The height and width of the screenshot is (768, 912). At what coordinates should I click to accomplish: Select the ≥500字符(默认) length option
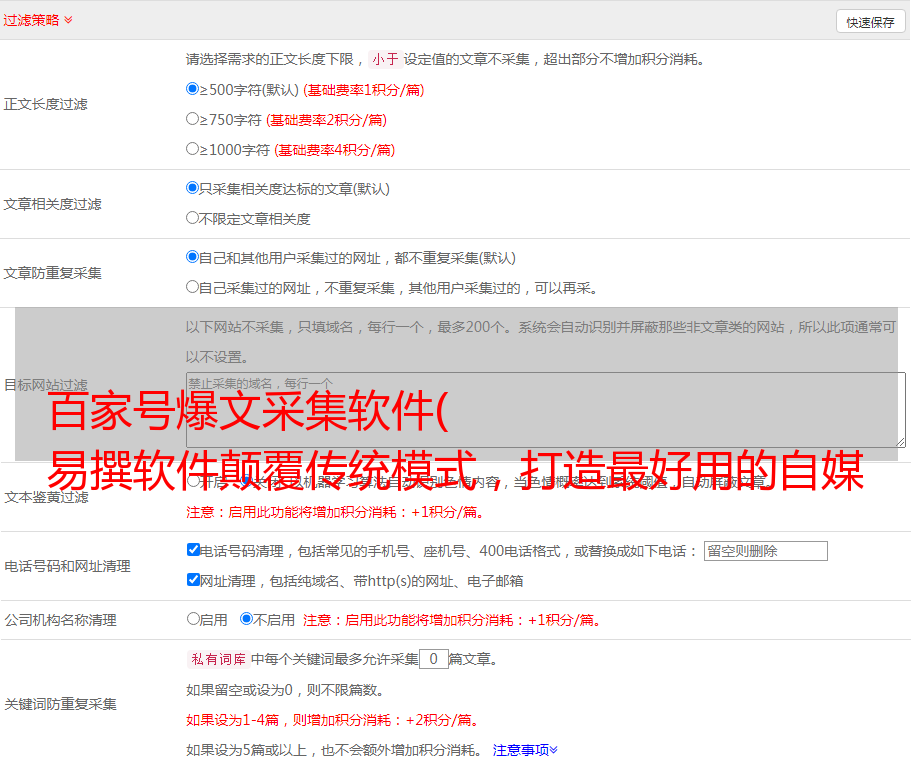pos(192,89)
